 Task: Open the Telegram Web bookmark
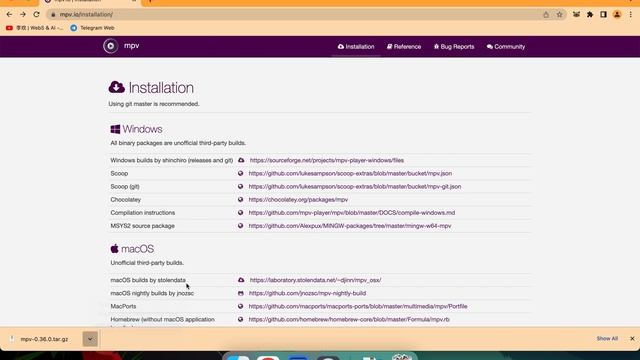tap(92, 28)
